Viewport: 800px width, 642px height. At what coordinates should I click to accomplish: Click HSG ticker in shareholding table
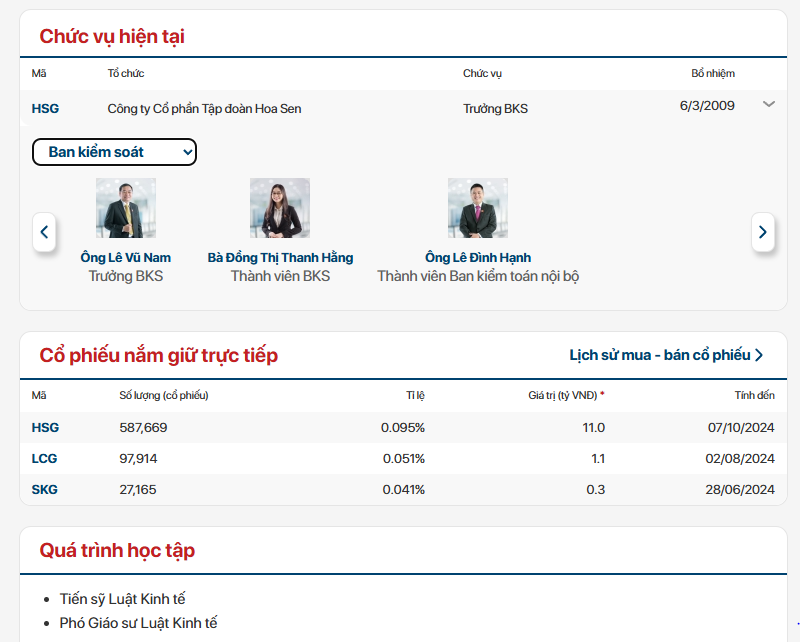[45, 427]
